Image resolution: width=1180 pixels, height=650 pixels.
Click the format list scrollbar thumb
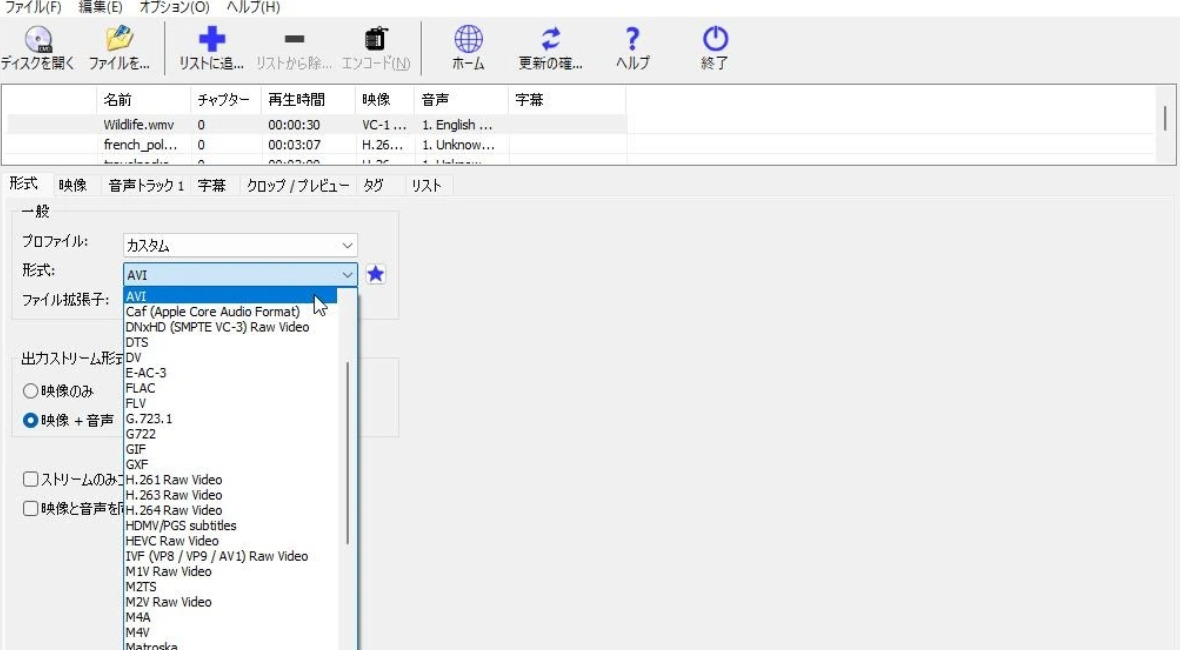[x=347, y=453]
